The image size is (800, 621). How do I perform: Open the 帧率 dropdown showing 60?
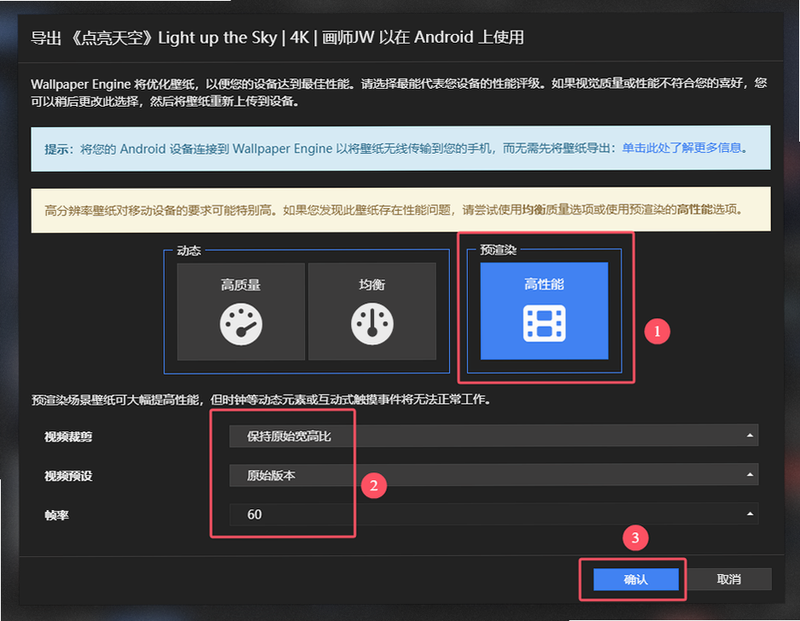point(493,514)
